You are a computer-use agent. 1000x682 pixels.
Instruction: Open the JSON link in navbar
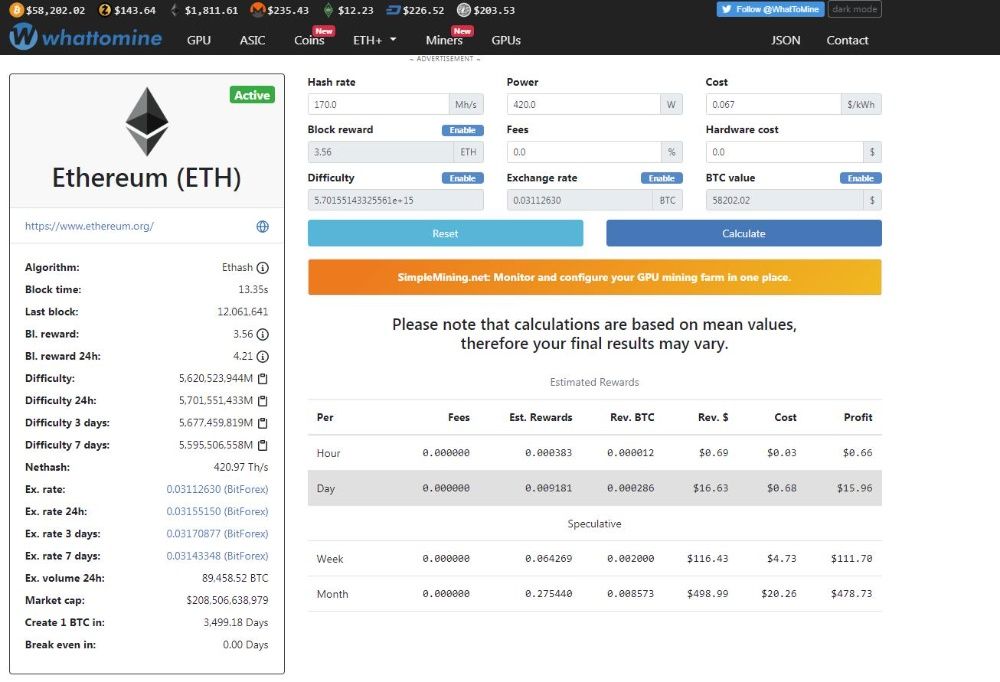785,40
